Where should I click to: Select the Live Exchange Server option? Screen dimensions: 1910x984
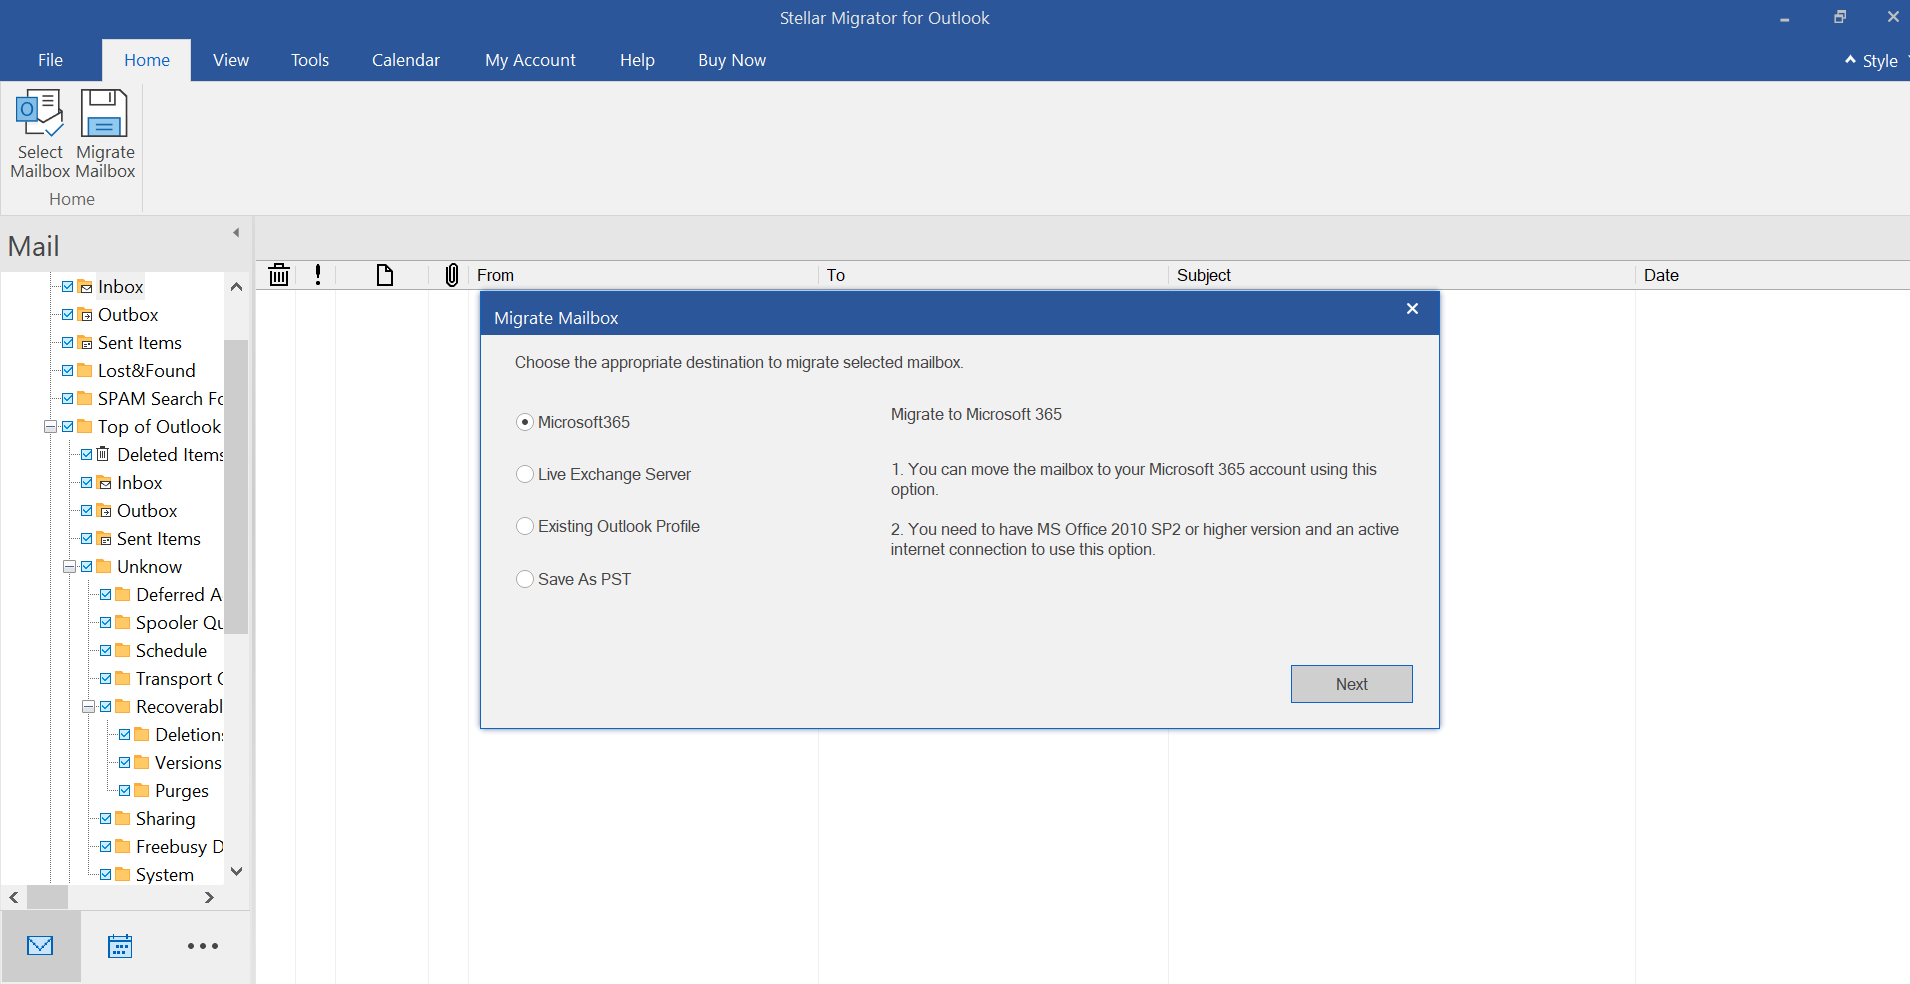coord(525,474)
